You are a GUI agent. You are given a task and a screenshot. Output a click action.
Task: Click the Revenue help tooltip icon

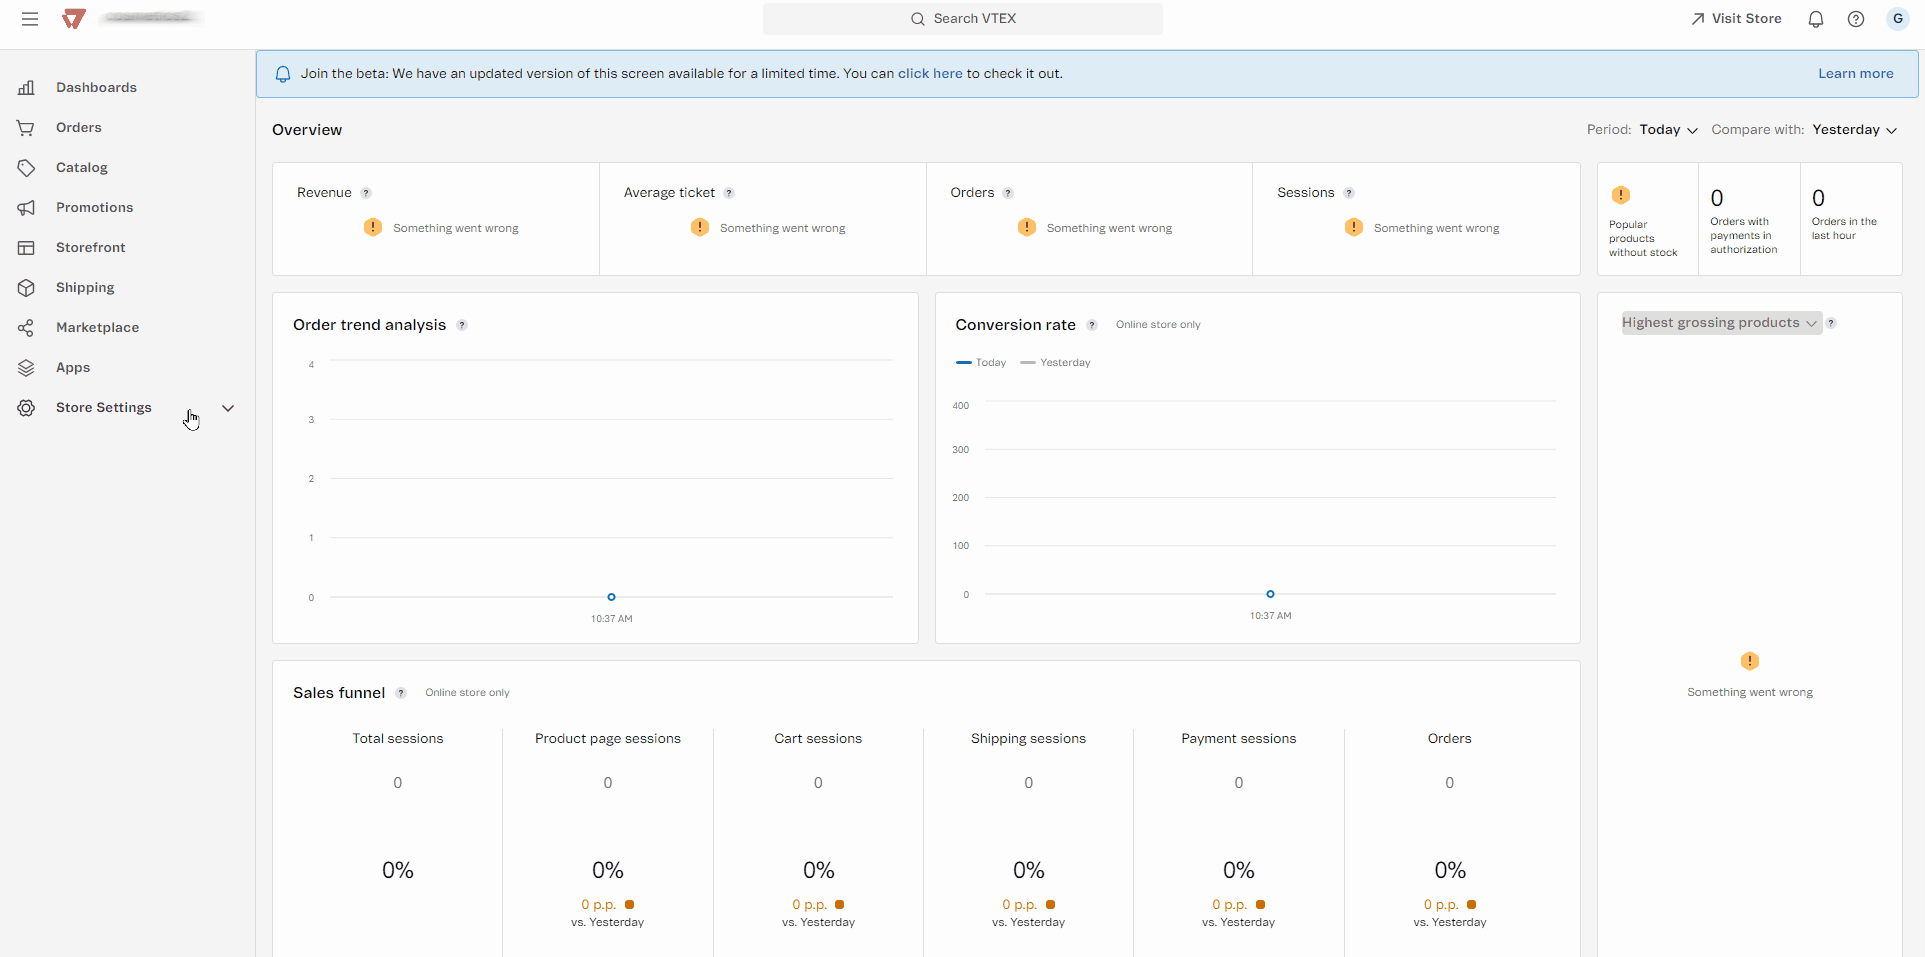click(x=366, y=193)
